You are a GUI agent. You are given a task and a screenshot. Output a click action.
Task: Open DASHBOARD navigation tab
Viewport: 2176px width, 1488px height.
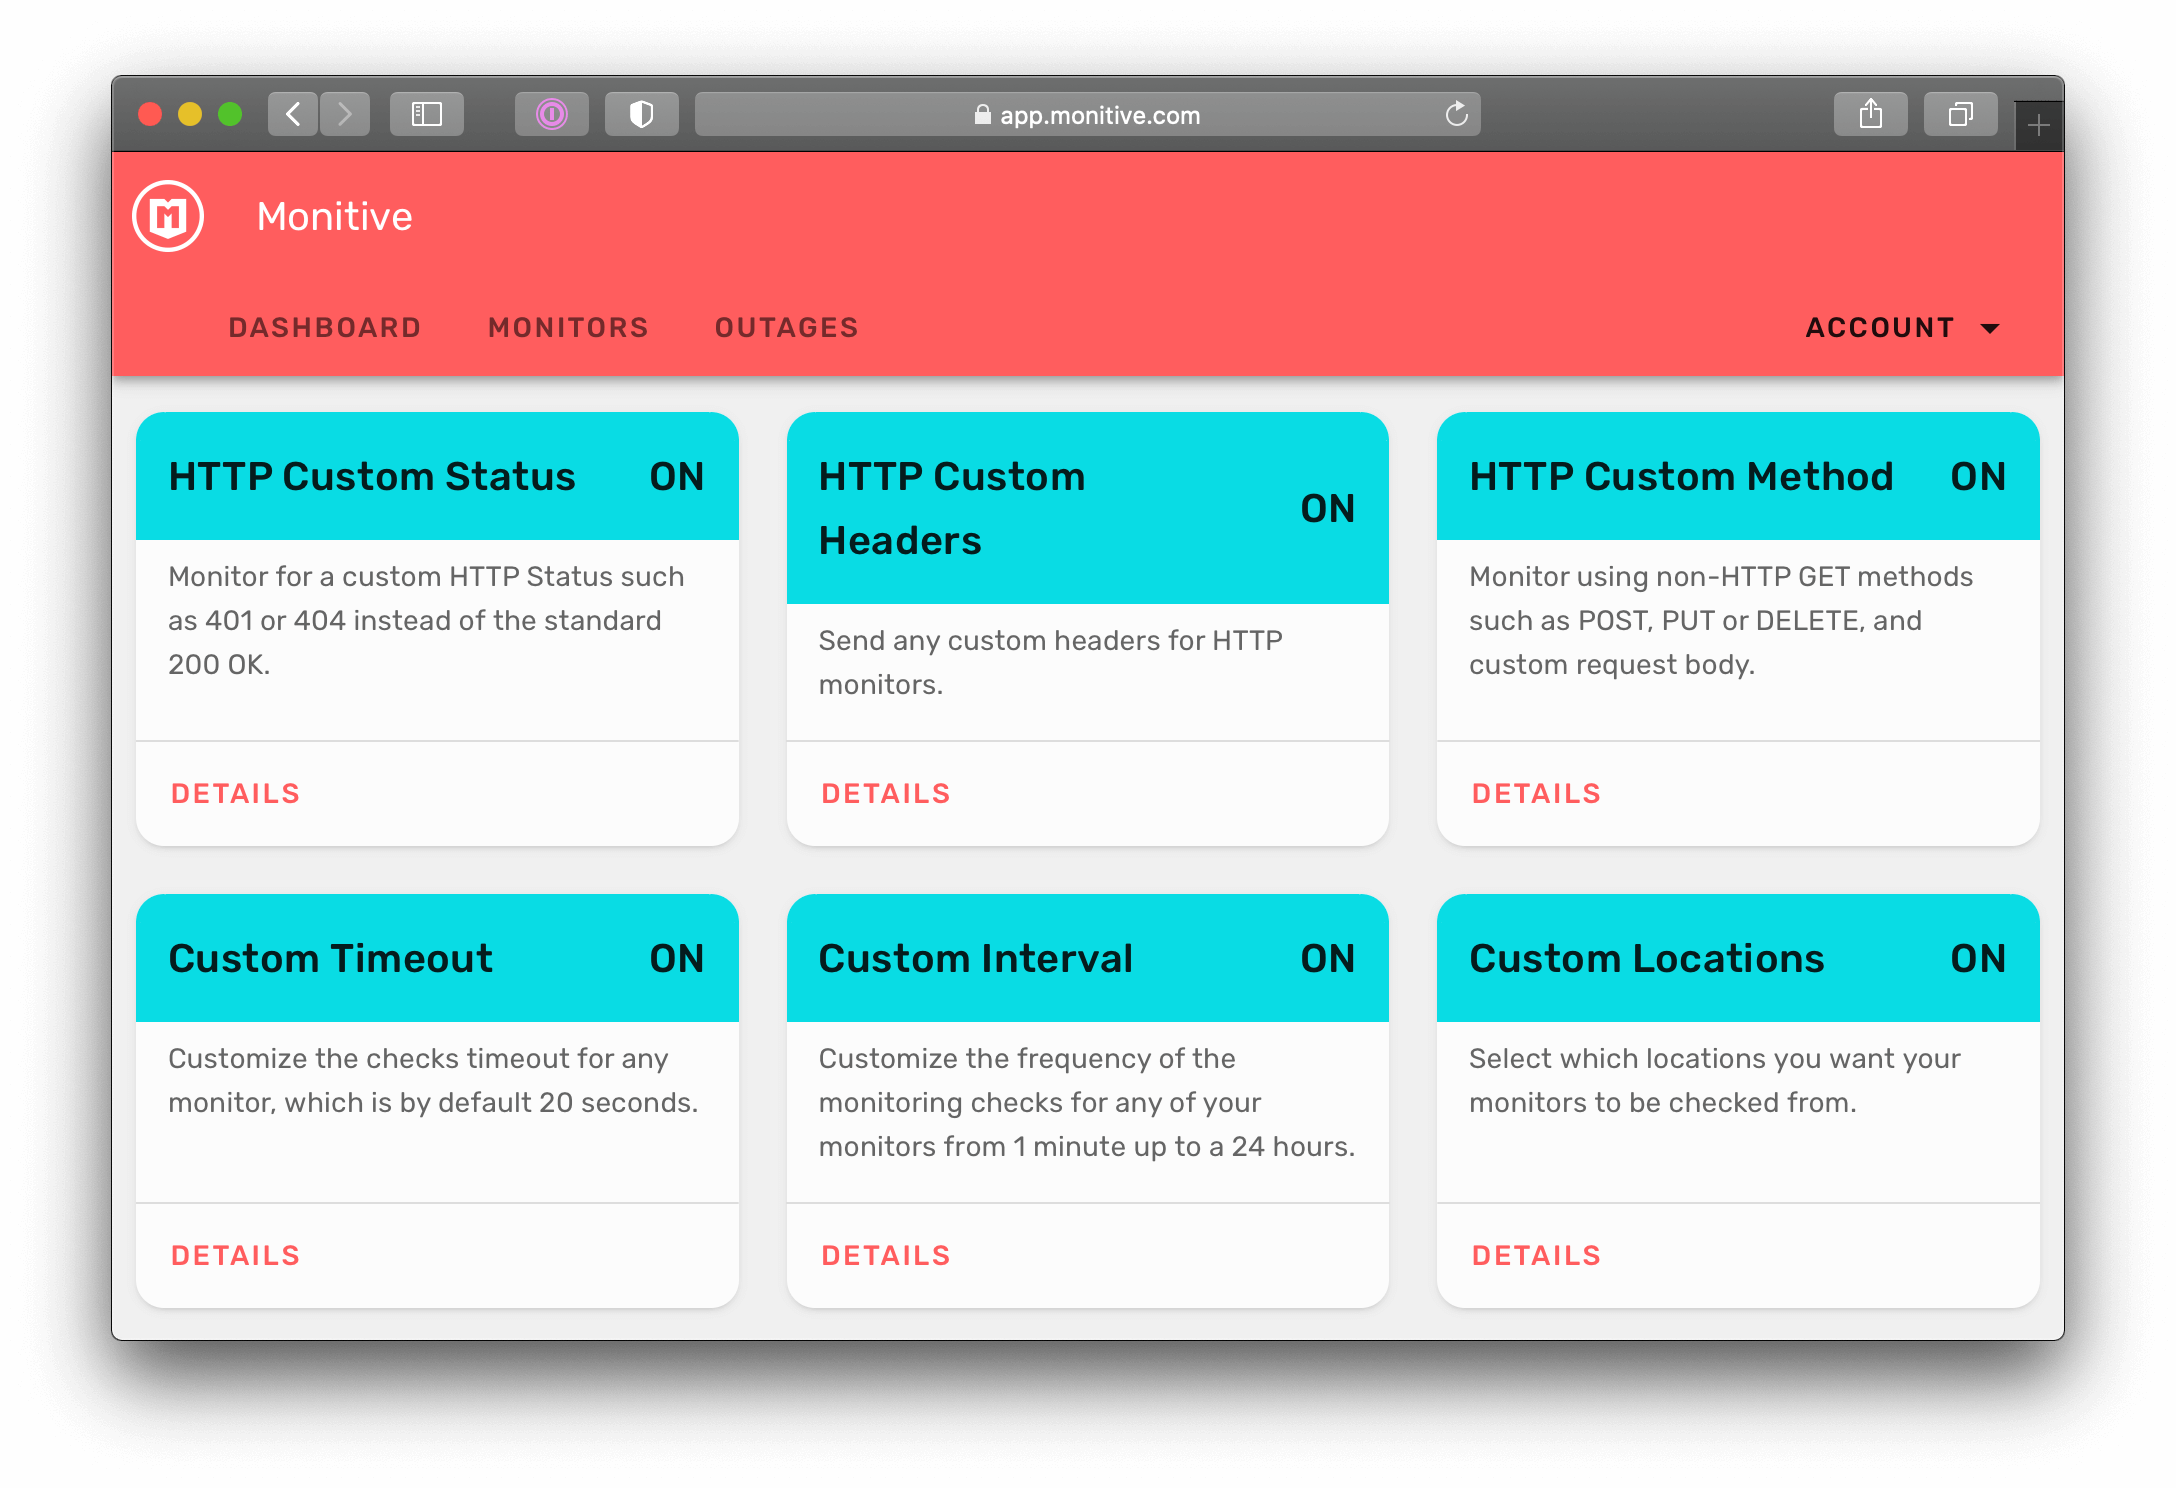pyautogui.click(x=324, y=326)
